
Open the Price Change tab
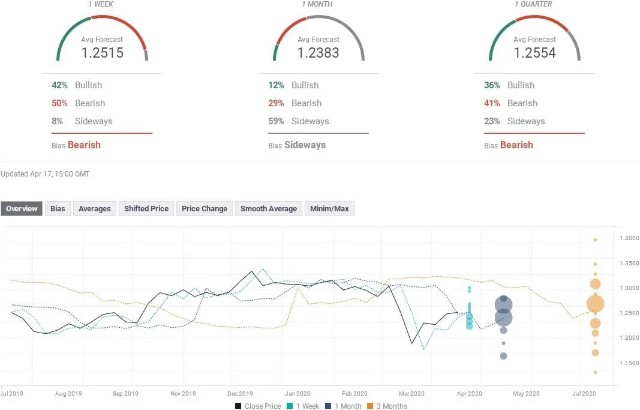click(x=204, y=209)
